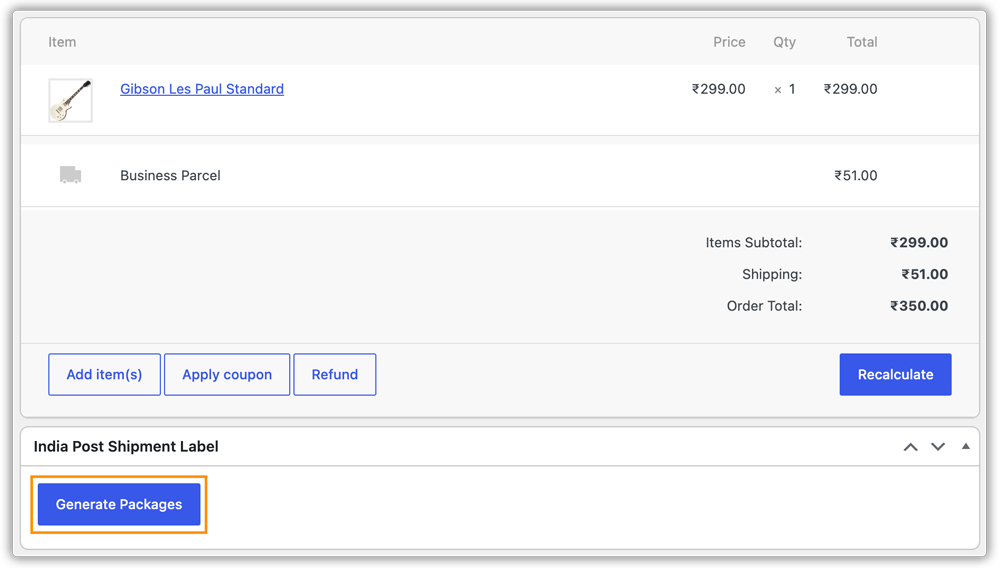Click the Generate Packages button
Viewport: 1000px width, 568px height.
(x=119, y=504)
